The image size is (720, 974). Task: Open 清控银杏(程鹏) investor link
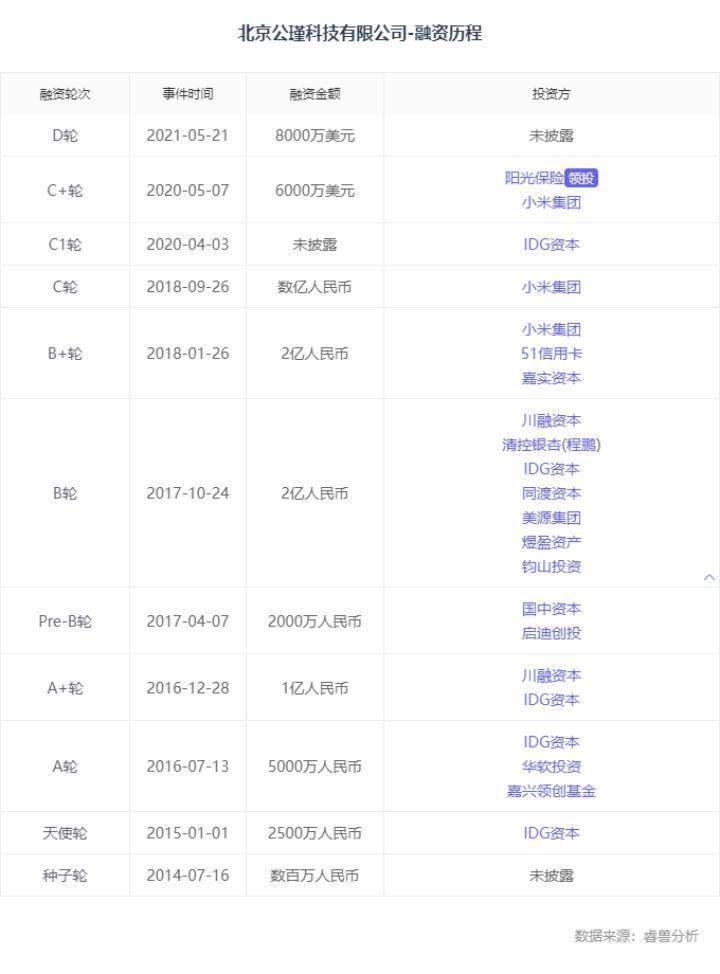tap(551, 445)
